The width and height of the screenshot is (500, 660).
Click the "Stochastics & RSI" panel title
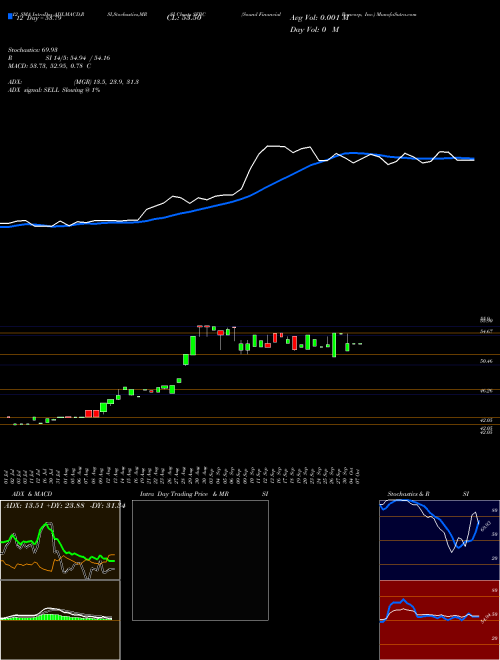click(428, 494)
